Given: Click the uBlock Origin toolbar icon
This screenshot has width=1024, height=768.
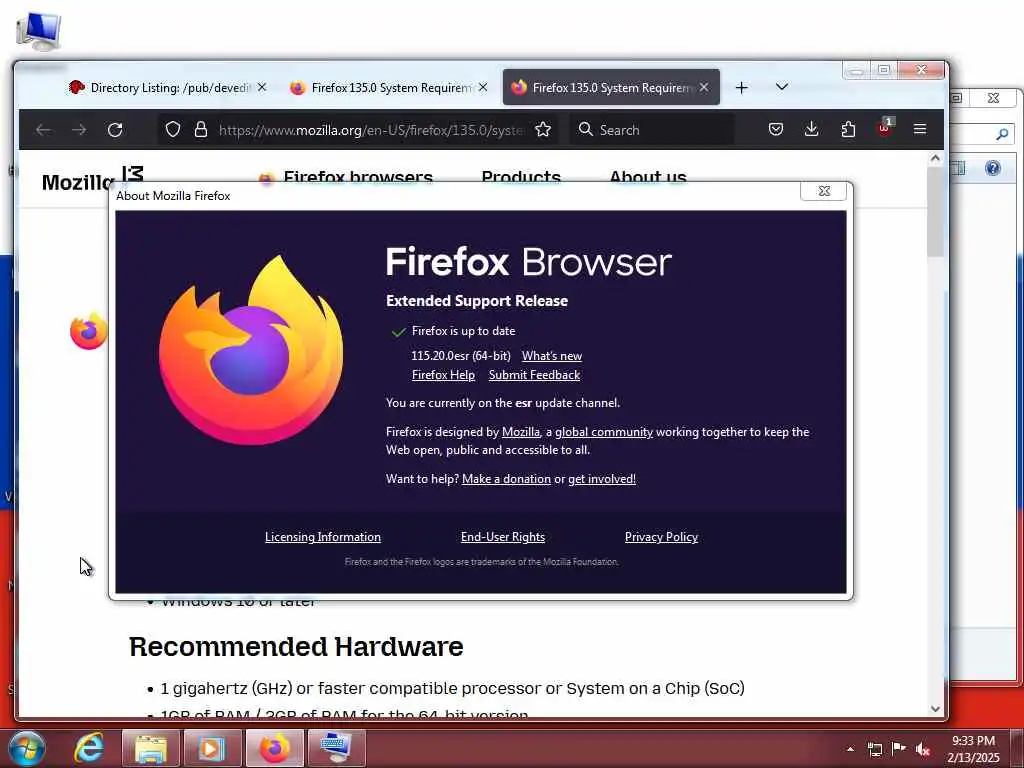Looking at the screenshot, I should click(884, 128).
